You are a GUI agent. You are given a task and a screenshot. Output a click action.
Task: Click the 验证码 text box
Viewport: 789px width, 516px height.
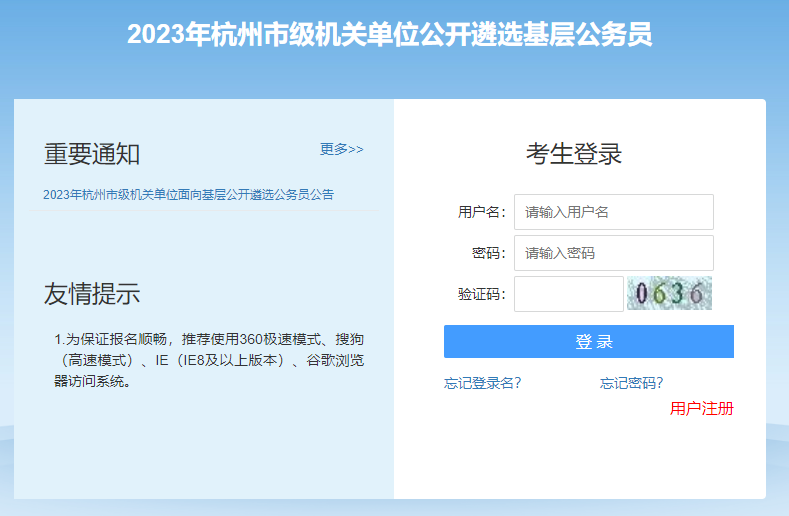568,294
